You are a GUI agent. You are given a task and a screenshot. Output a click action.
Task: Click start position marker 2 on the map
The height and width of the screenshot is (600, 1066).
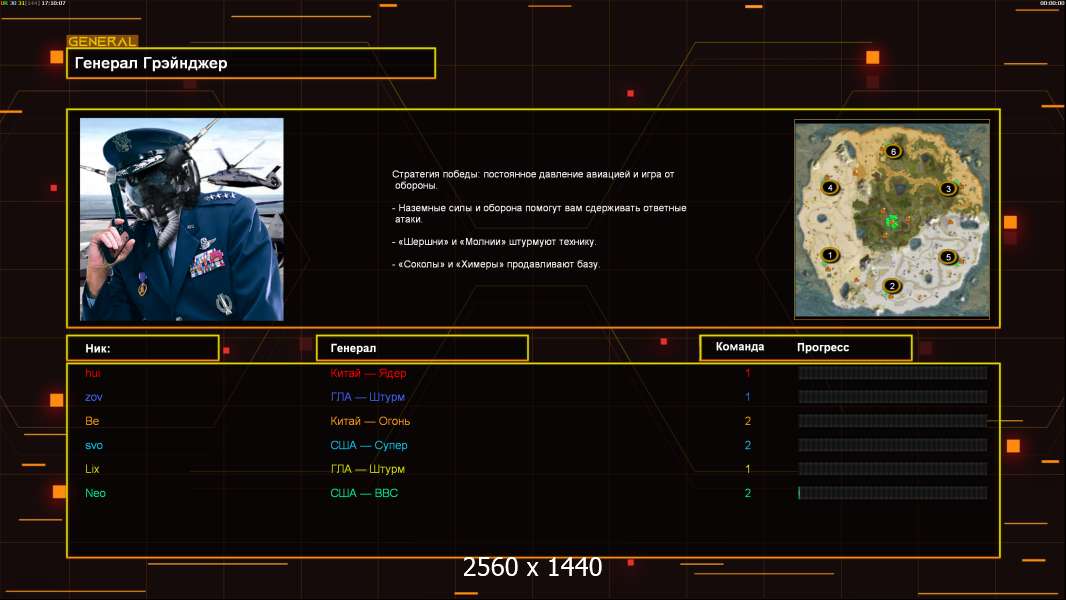pos(892,286)
